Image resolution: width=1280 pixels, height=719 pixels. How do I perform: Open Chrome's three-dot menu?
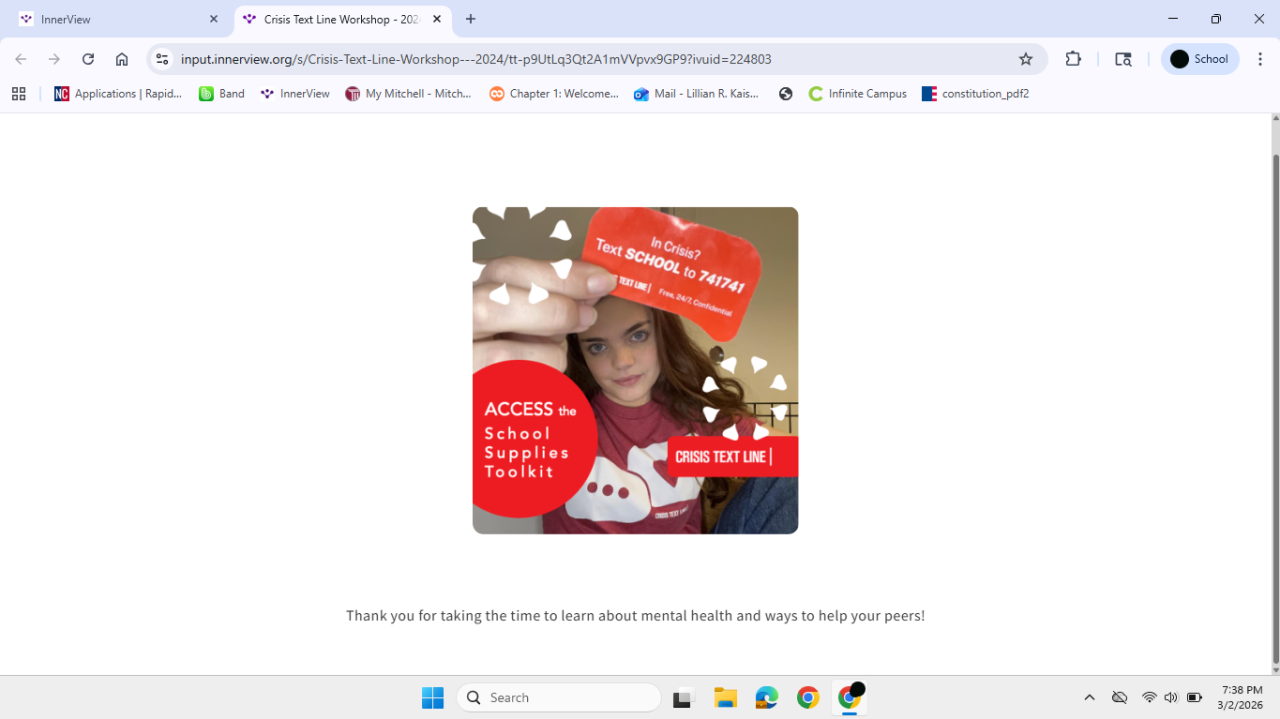[x=1260, y=59]
